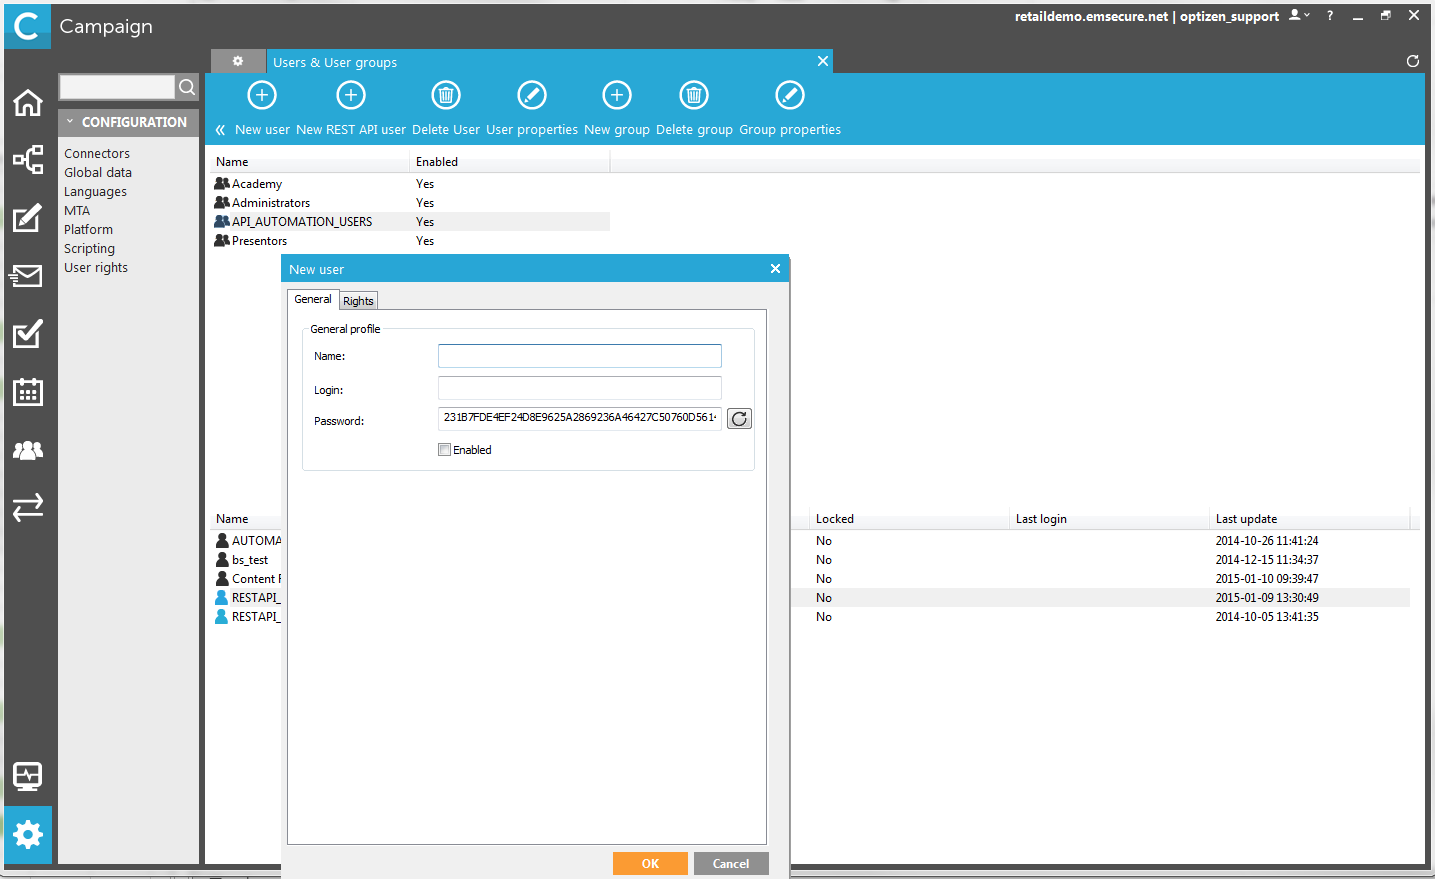Screen dimensions: 1435x879
Task: Switch to the Rights tab
Action: (358, 301)
